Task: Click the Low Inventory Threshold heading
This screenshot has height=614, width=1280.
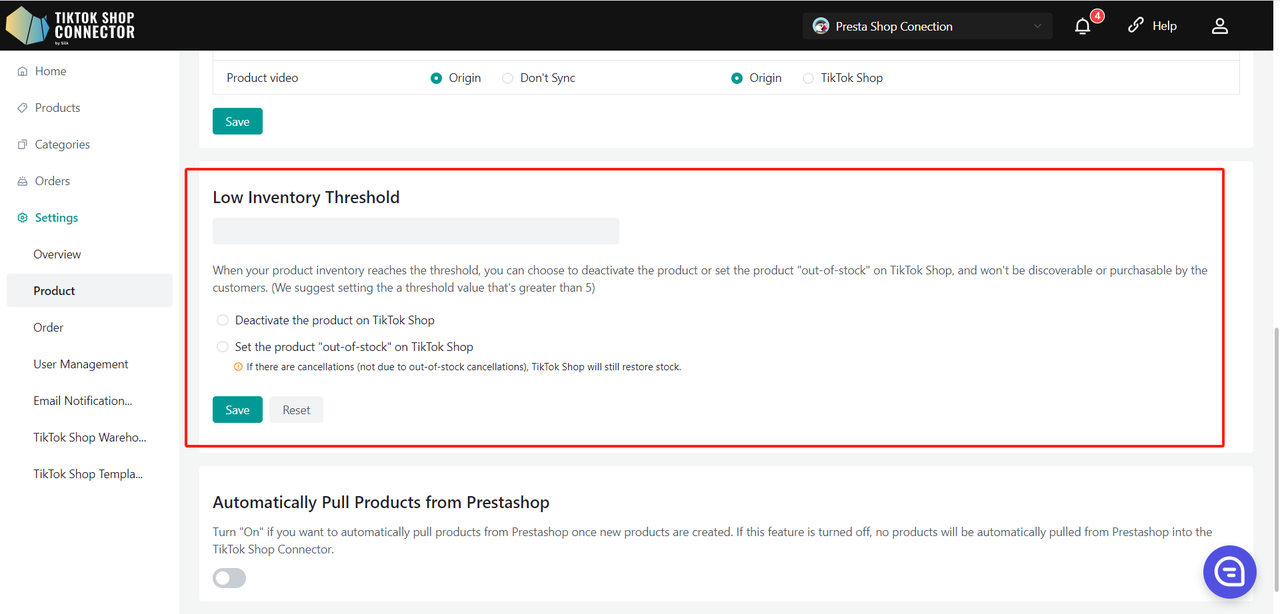Action: tap(306, 198)
